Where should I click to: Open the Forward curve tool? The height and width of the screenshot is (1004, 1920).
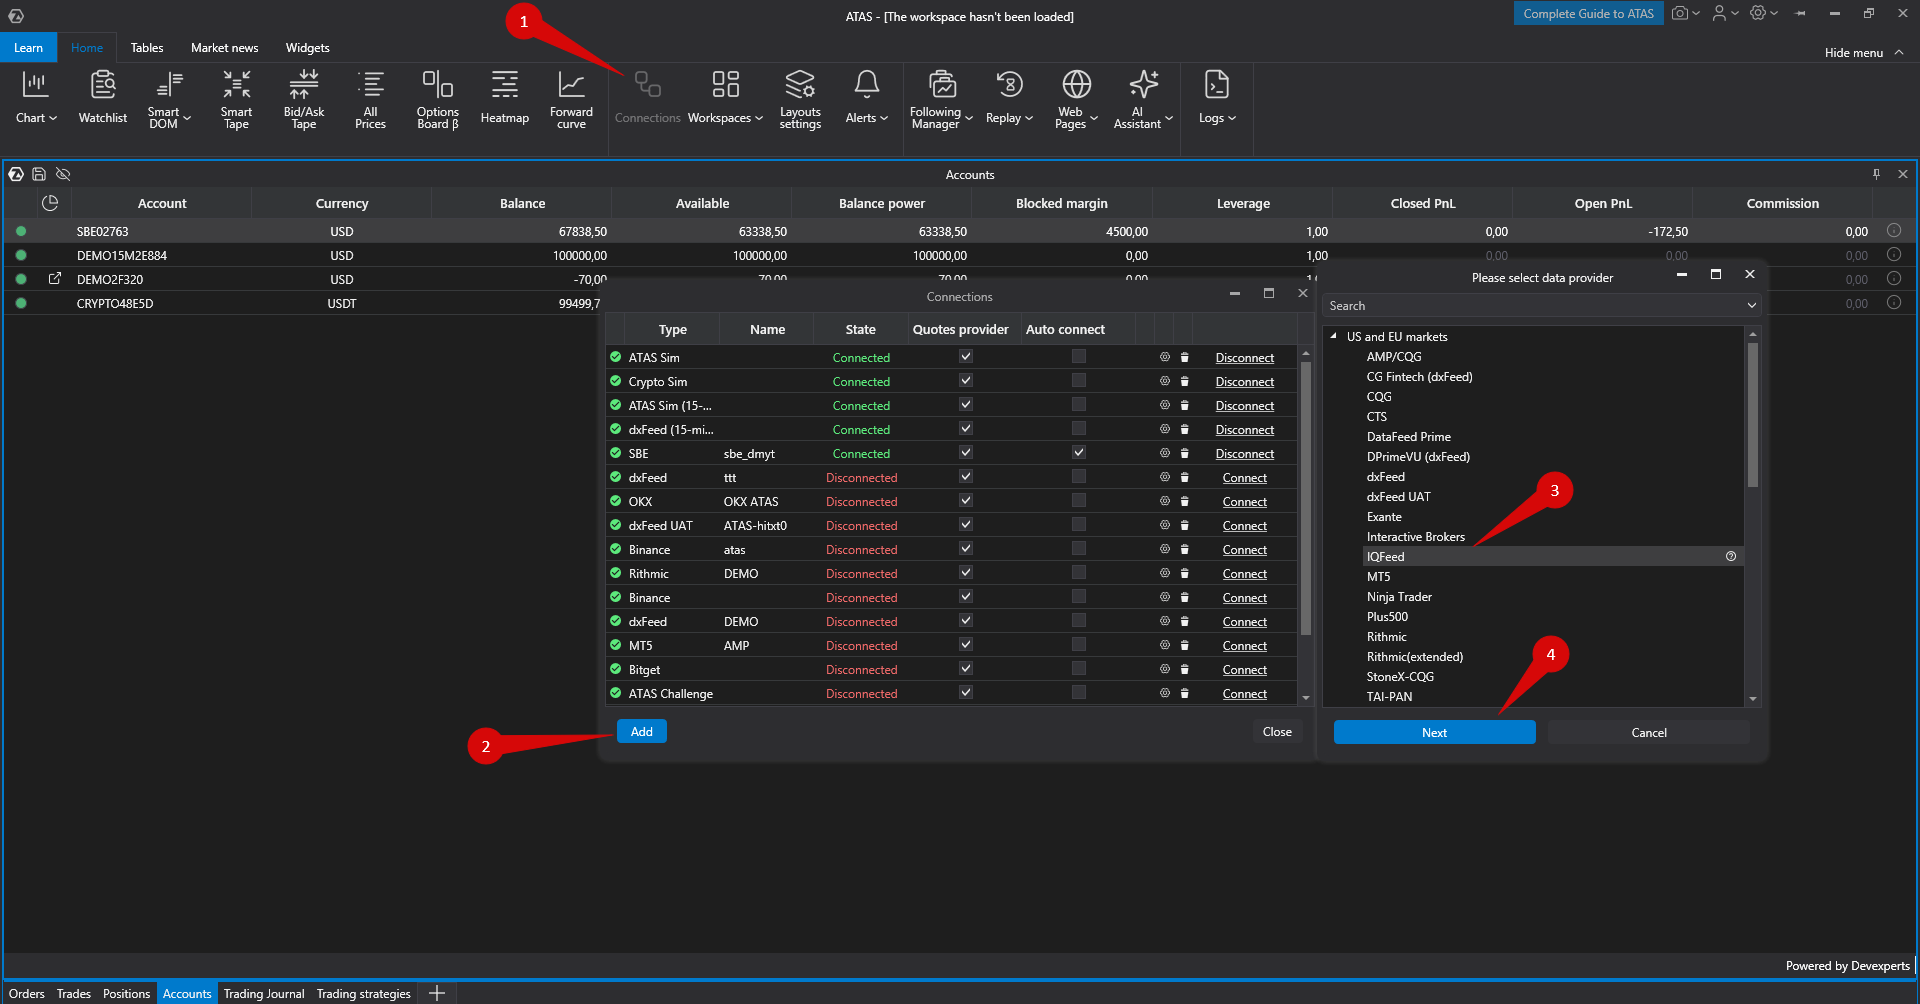(x=571, y=98)
